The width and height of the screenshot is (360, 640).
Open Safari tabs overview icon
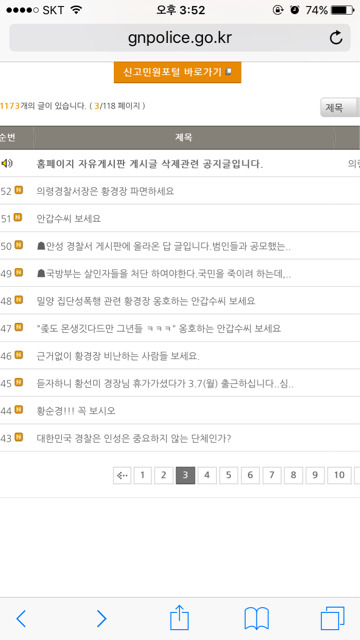332,618
